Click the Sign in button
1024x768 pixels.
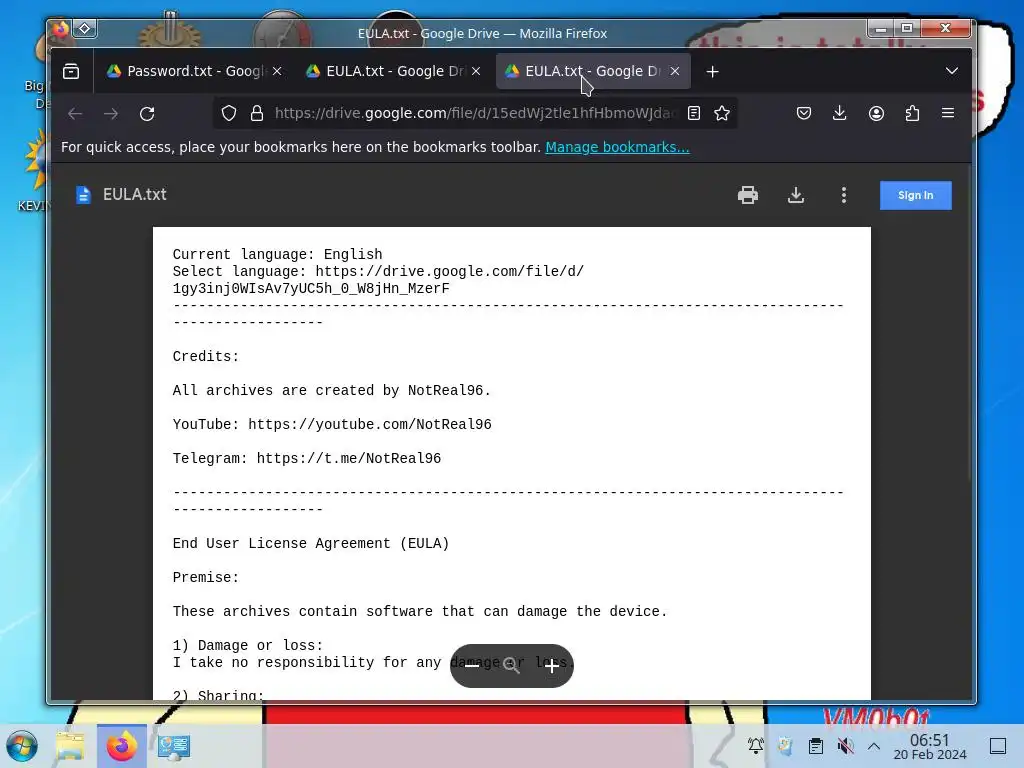pos(916,195)
